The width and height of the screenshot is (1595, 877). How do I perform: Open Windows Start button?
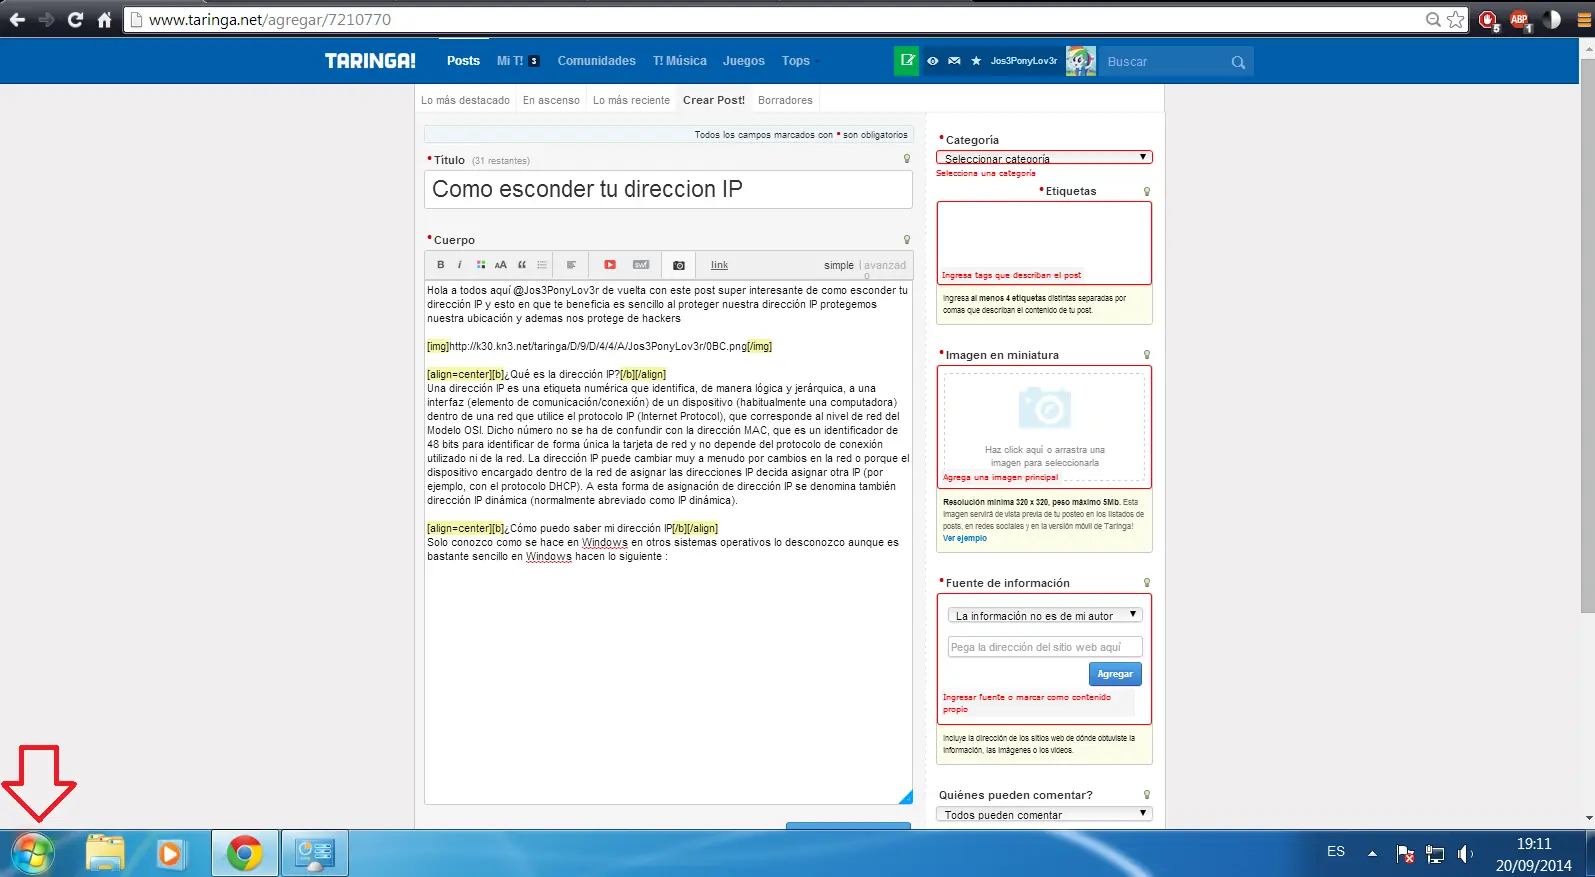[32, 854]
